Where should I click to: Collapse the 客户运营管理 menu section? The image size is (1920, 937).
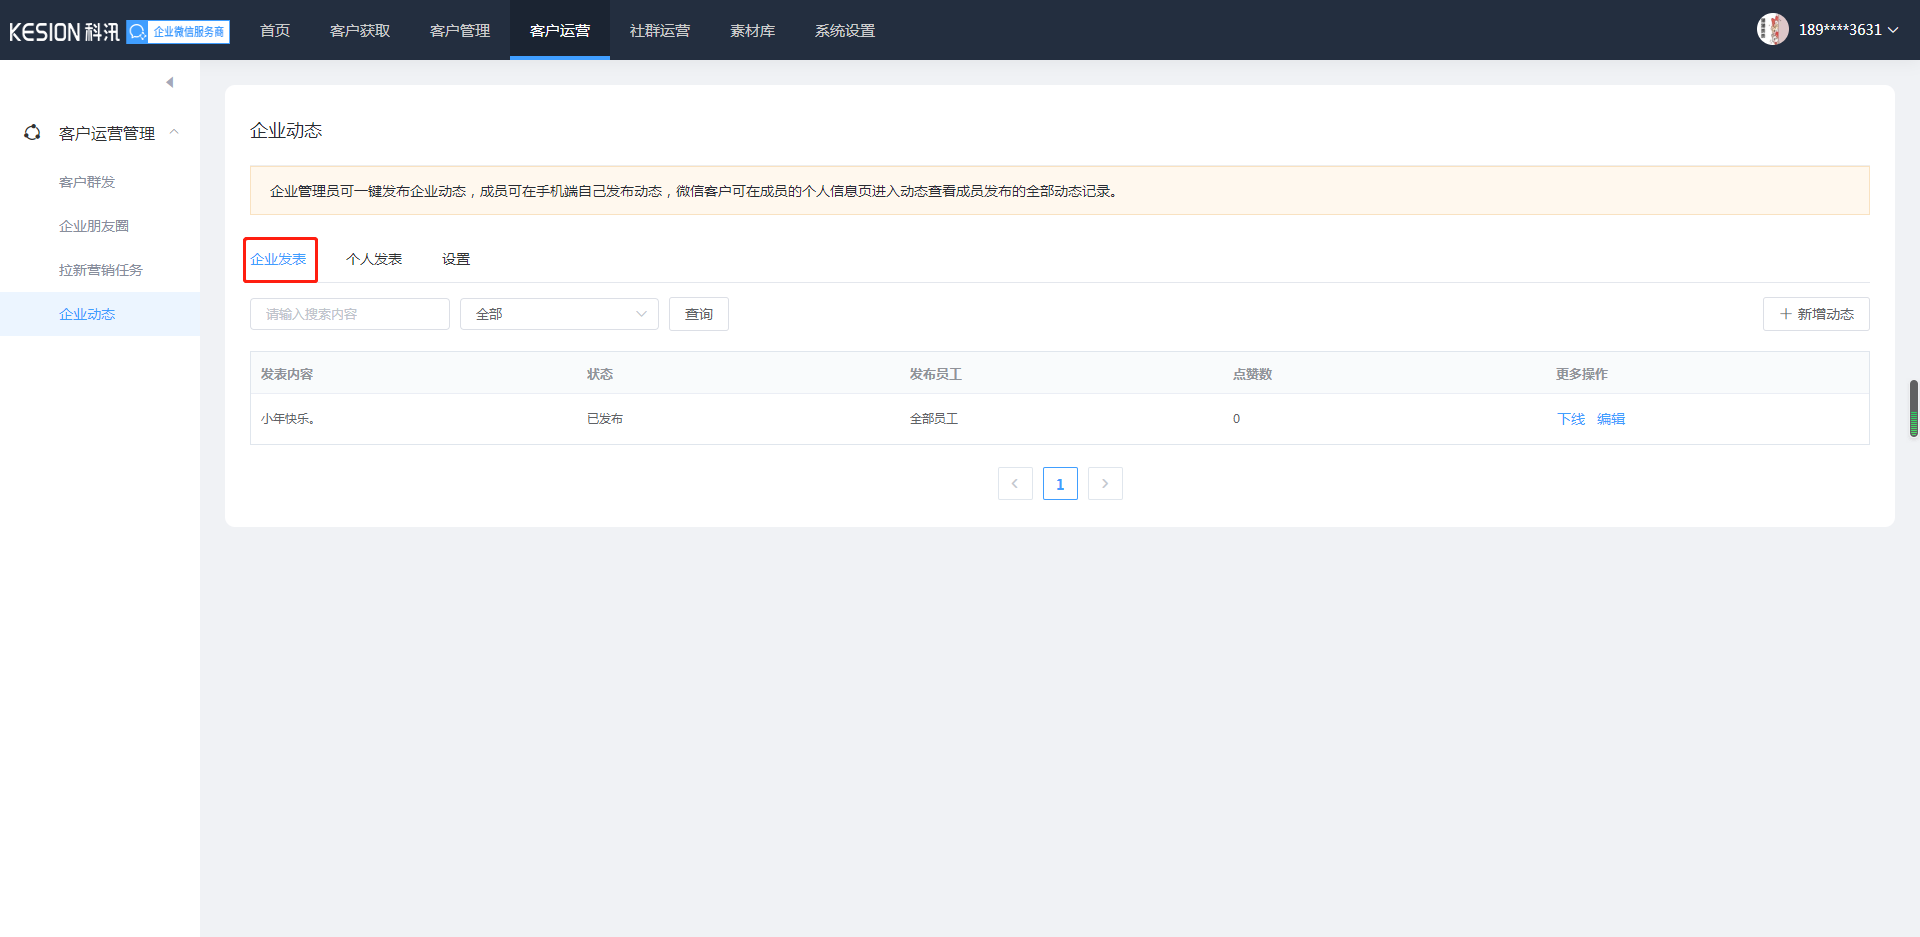tap(174, 132)
